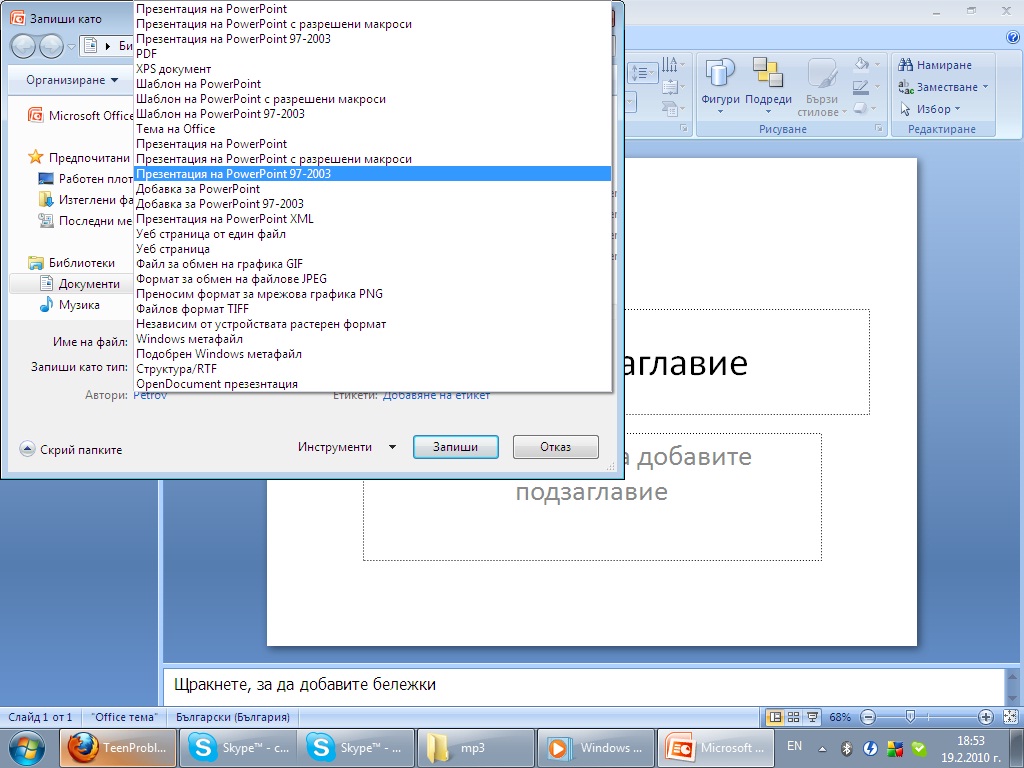The width and height of the screenshot is (1024, 768).
Task: Click the text direction icon in the ribbon
Action: coord(669,64)
